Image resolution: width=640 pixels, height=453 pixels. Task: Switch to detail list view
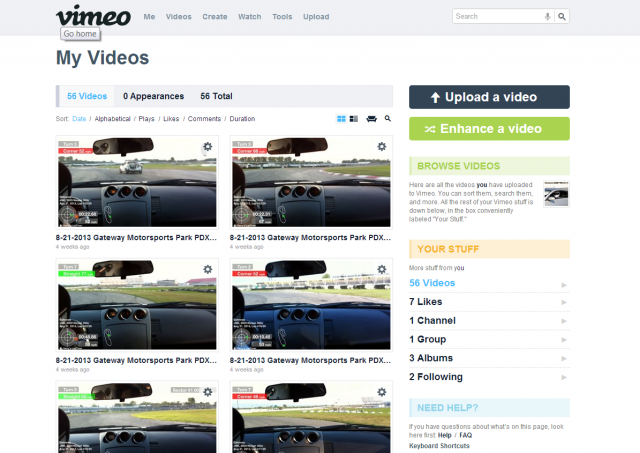[354, 119]
